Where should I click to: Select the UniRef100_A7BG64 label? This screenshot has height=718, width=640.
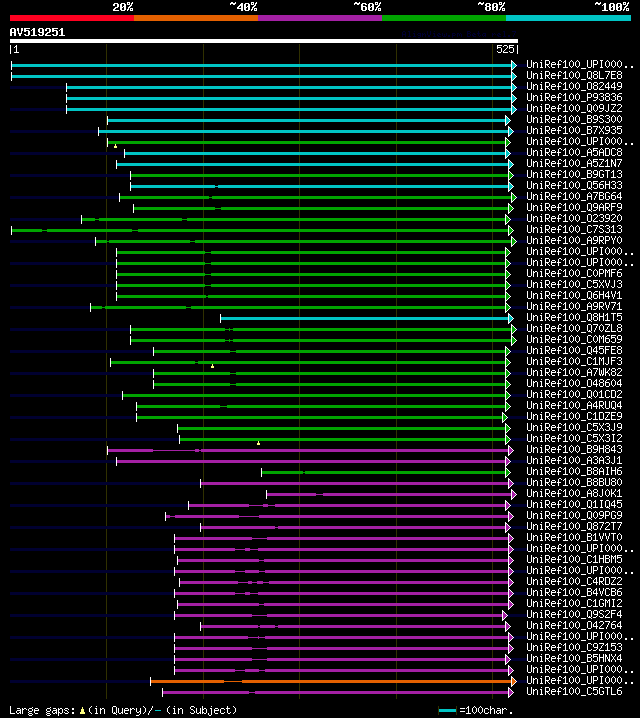click(x=574, y=196)
